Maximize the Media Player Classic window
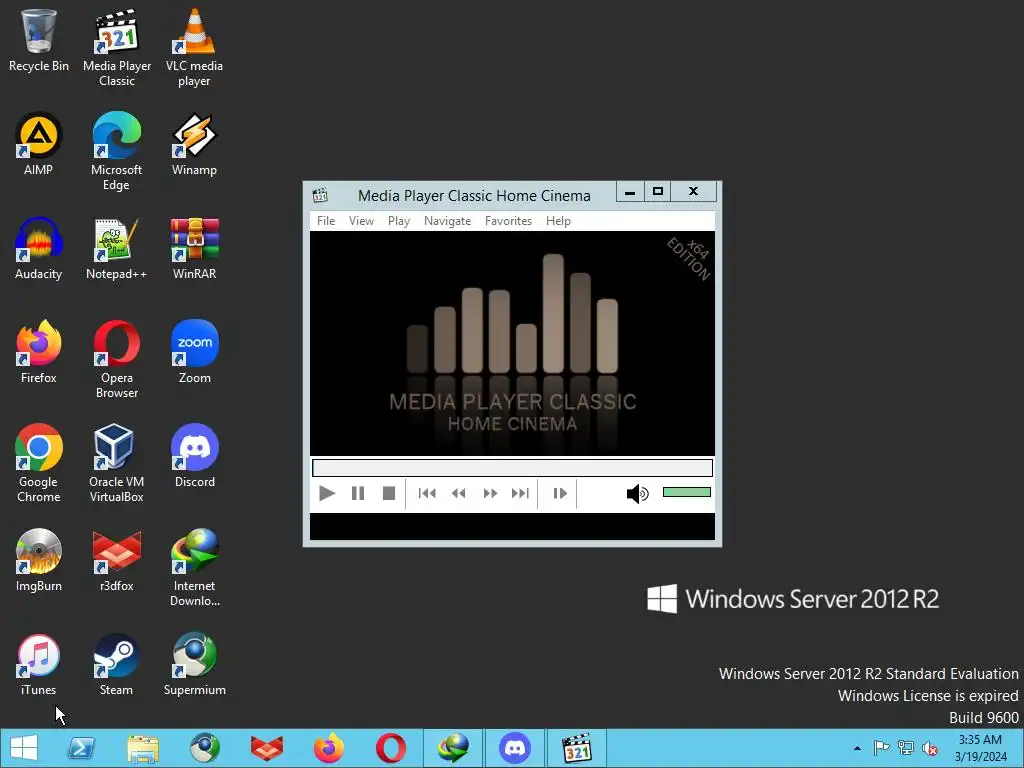Image resolution: width=1024 pixels, height=768 pixels. pos(658,191)
